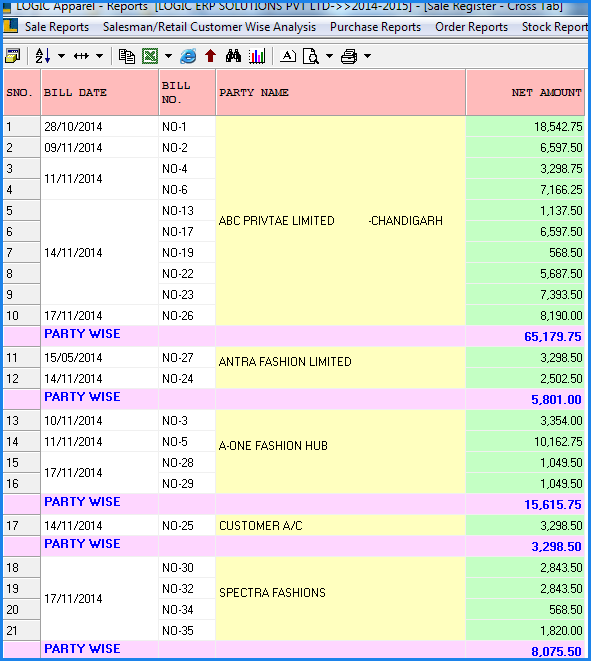Open Salesman/Retail Customer Wise Analysis menu
This screenshot has width=591, height=661.
[x=209, y=27]
